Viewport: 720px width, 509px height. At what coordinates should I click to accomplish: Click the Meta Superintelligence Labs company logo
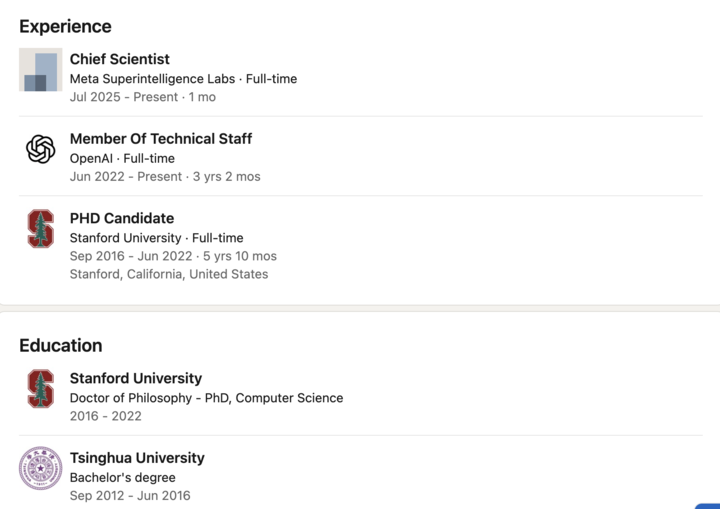click(x=40, y=70)
